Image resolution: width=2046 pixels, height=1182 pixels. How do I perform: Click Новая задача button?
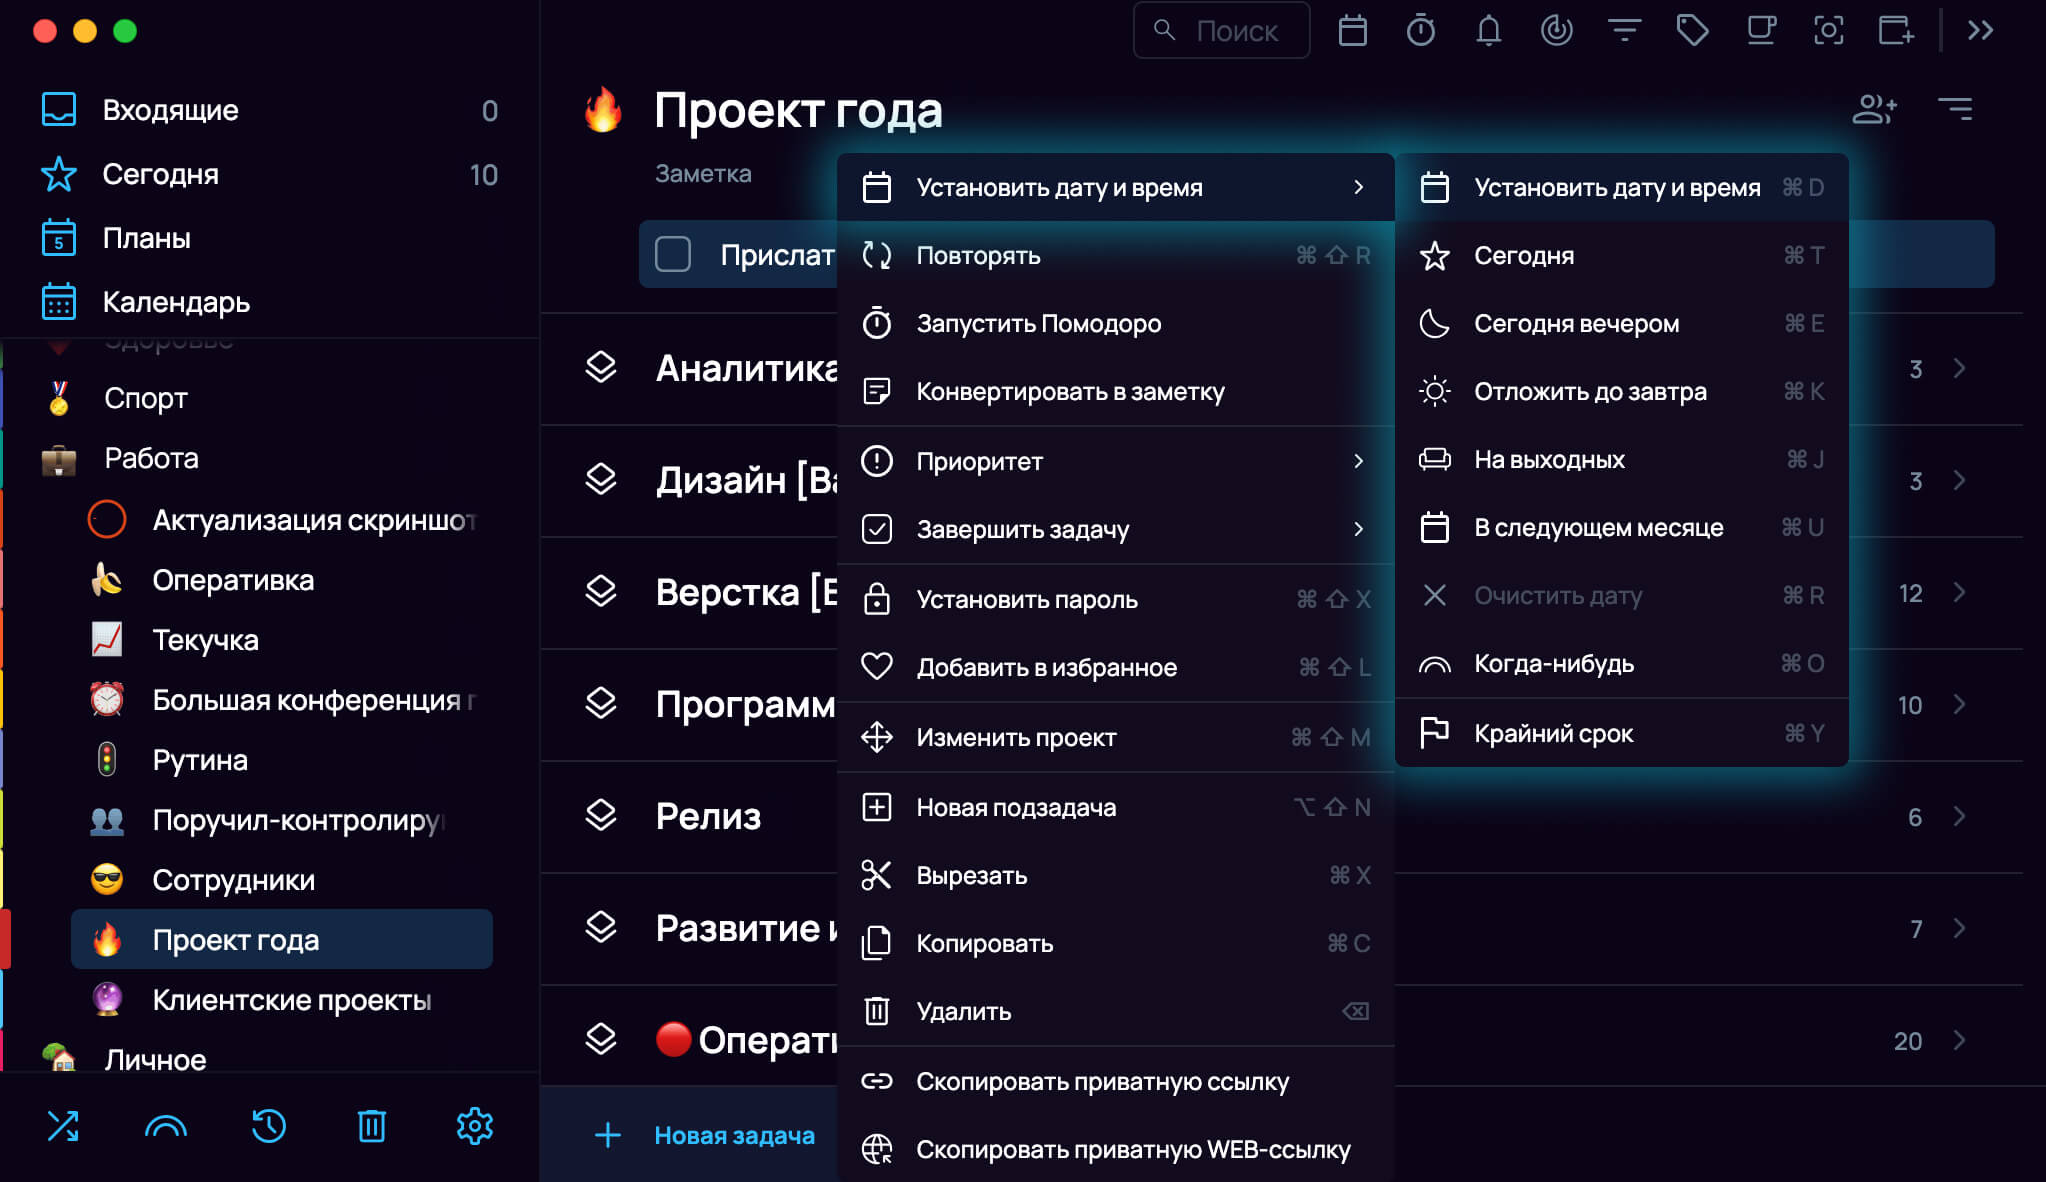[x=733, y=1135]
